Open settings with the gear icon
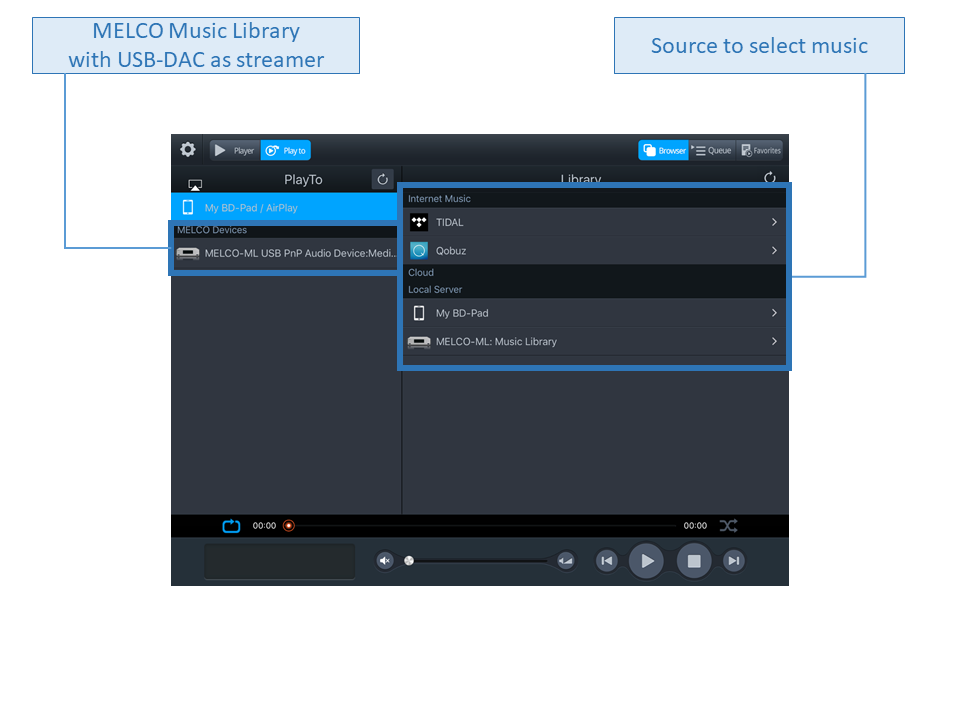 pyautogui.click(x=188, y=150)
